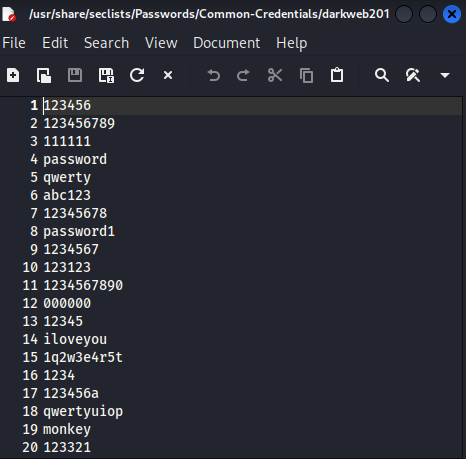466x459 pixels.
Task: Click the clipboard Paste icon
Action: tap(337, 75)
